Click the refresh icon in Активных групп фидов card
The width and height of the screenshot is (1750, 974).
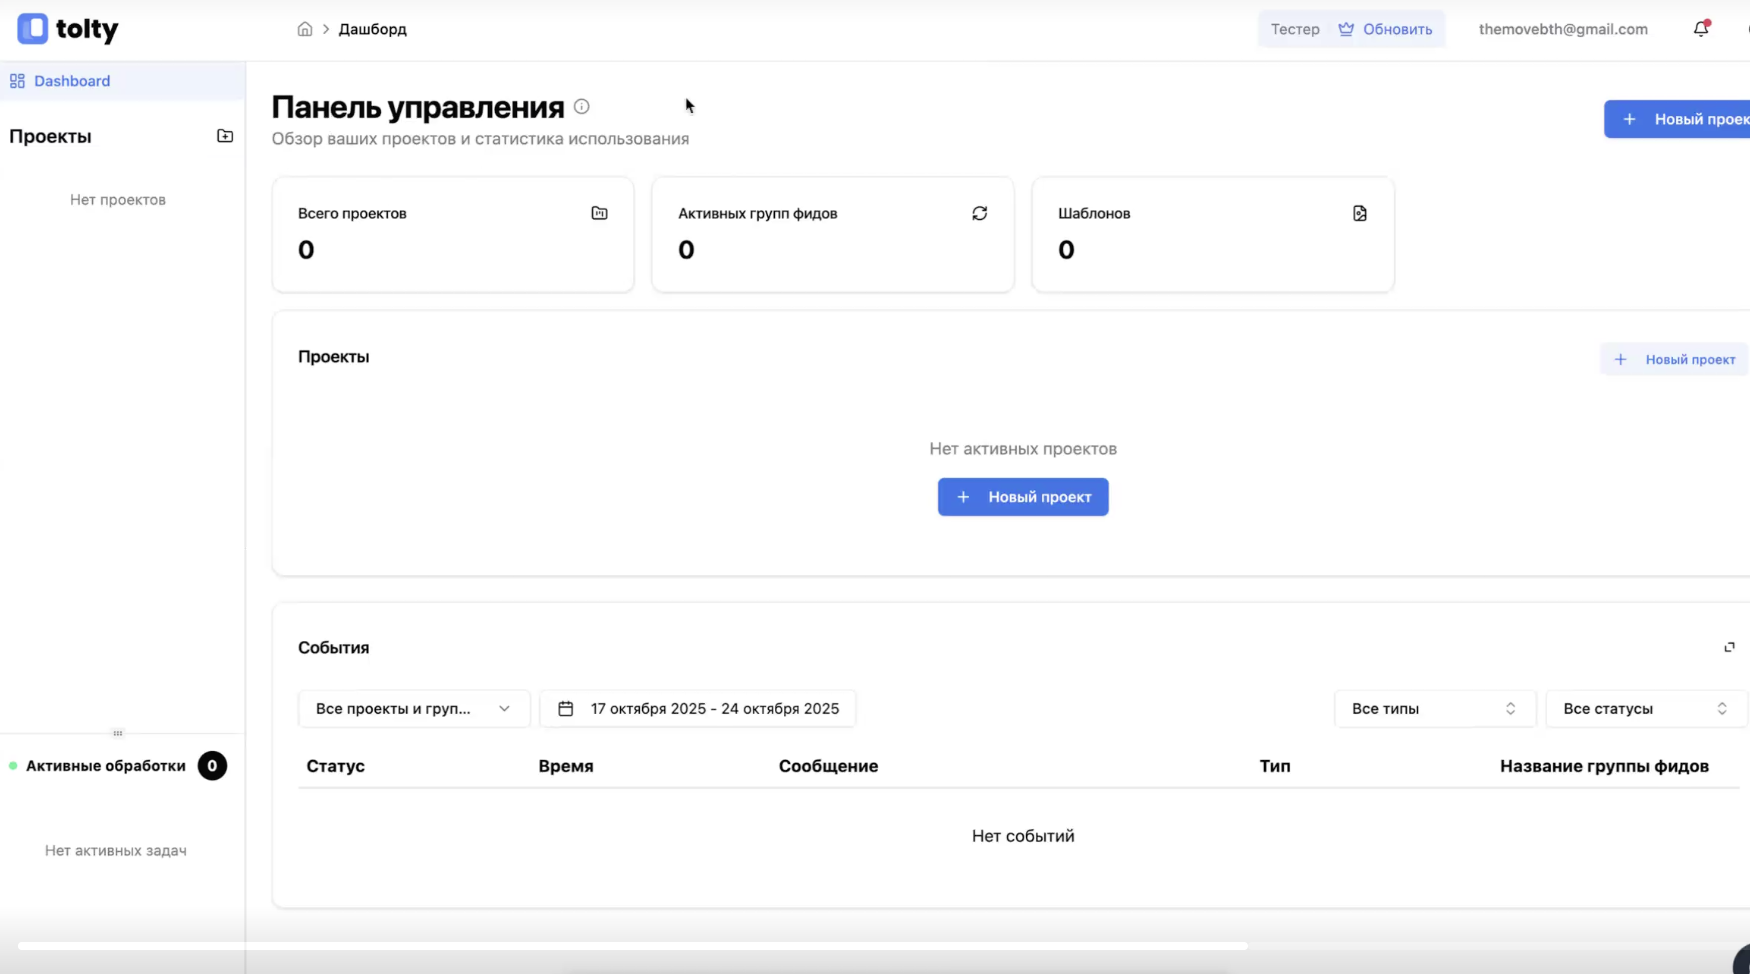pyautogui.click(x=979, y=213)
